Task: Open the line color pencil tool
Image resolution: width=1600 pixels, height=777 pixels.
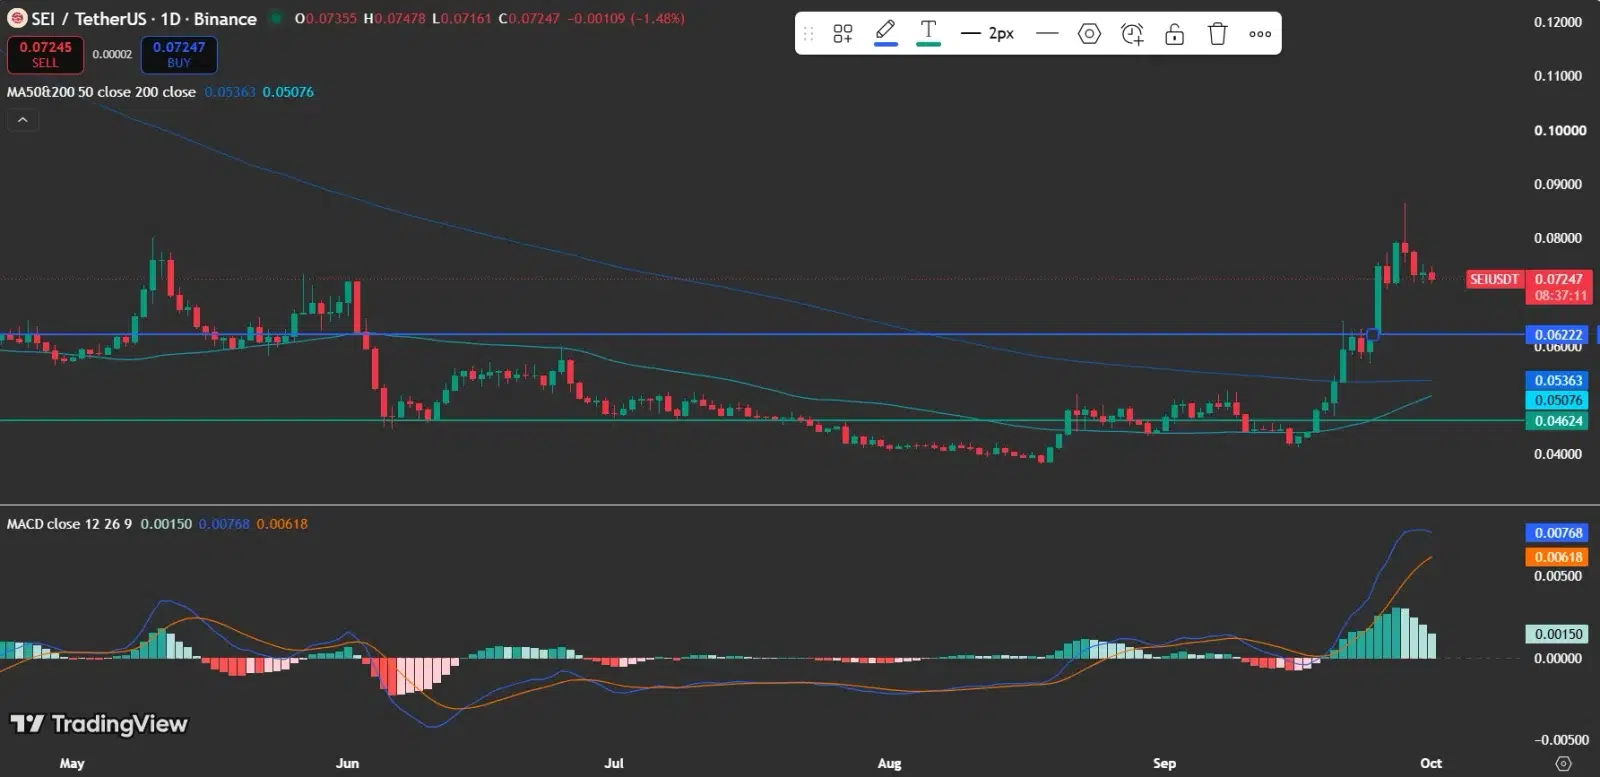Action: (885, 33)
